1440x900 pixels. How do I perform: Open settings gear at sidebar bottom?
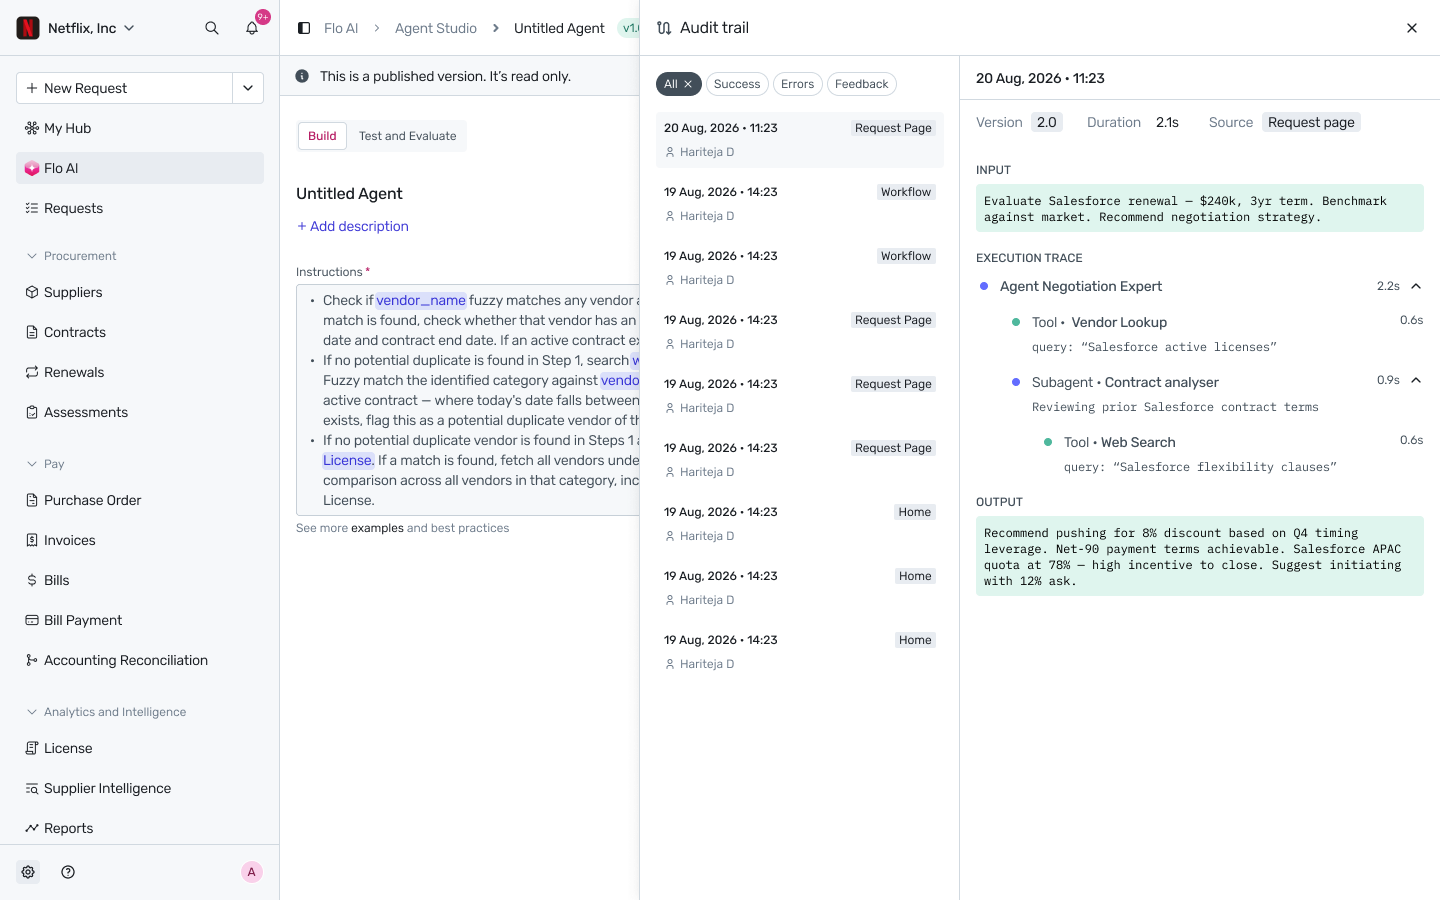[28, 872]
